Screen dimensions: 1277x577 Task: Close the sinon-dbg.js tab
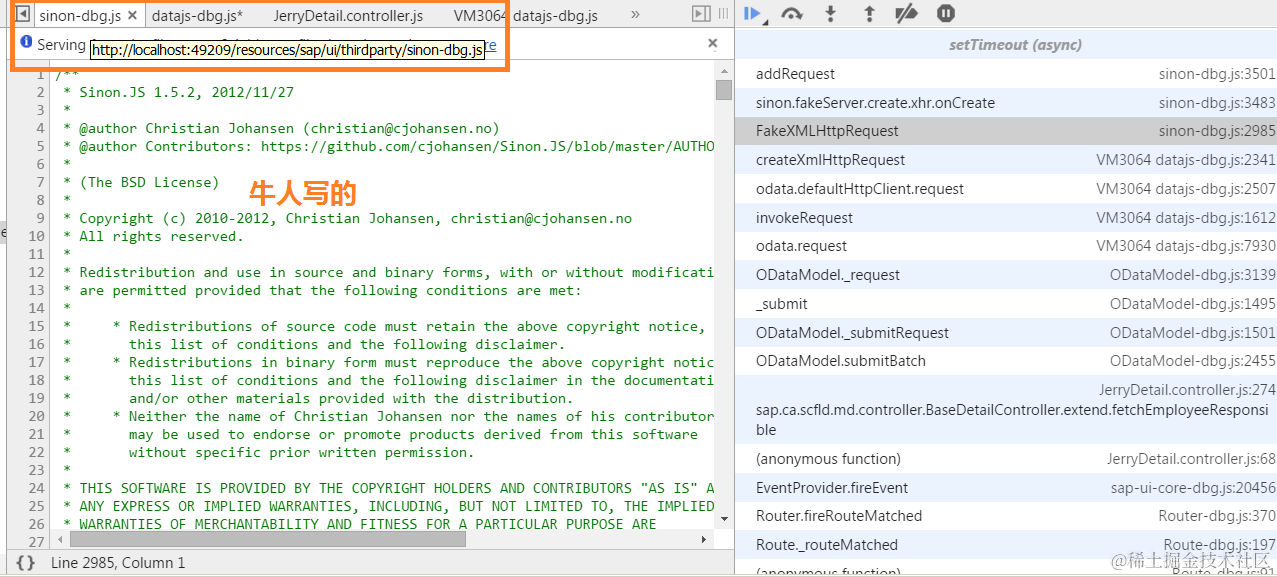point(133,16)
